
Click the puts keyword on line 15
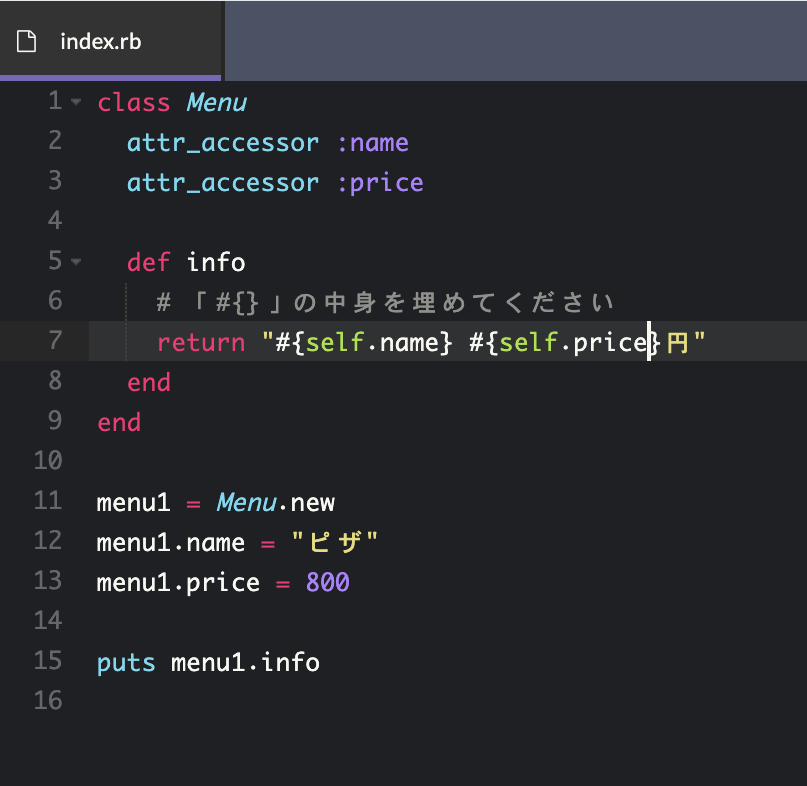[x=125, y=661]
